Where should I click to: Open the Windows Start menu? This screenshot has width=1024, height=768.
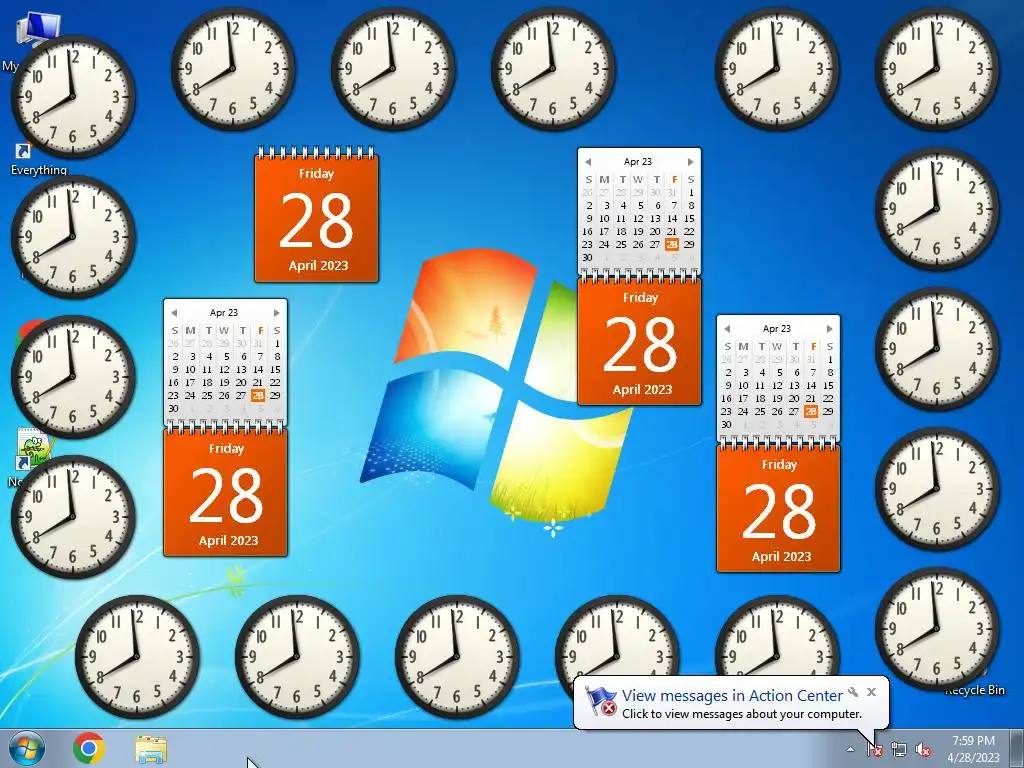26,748
